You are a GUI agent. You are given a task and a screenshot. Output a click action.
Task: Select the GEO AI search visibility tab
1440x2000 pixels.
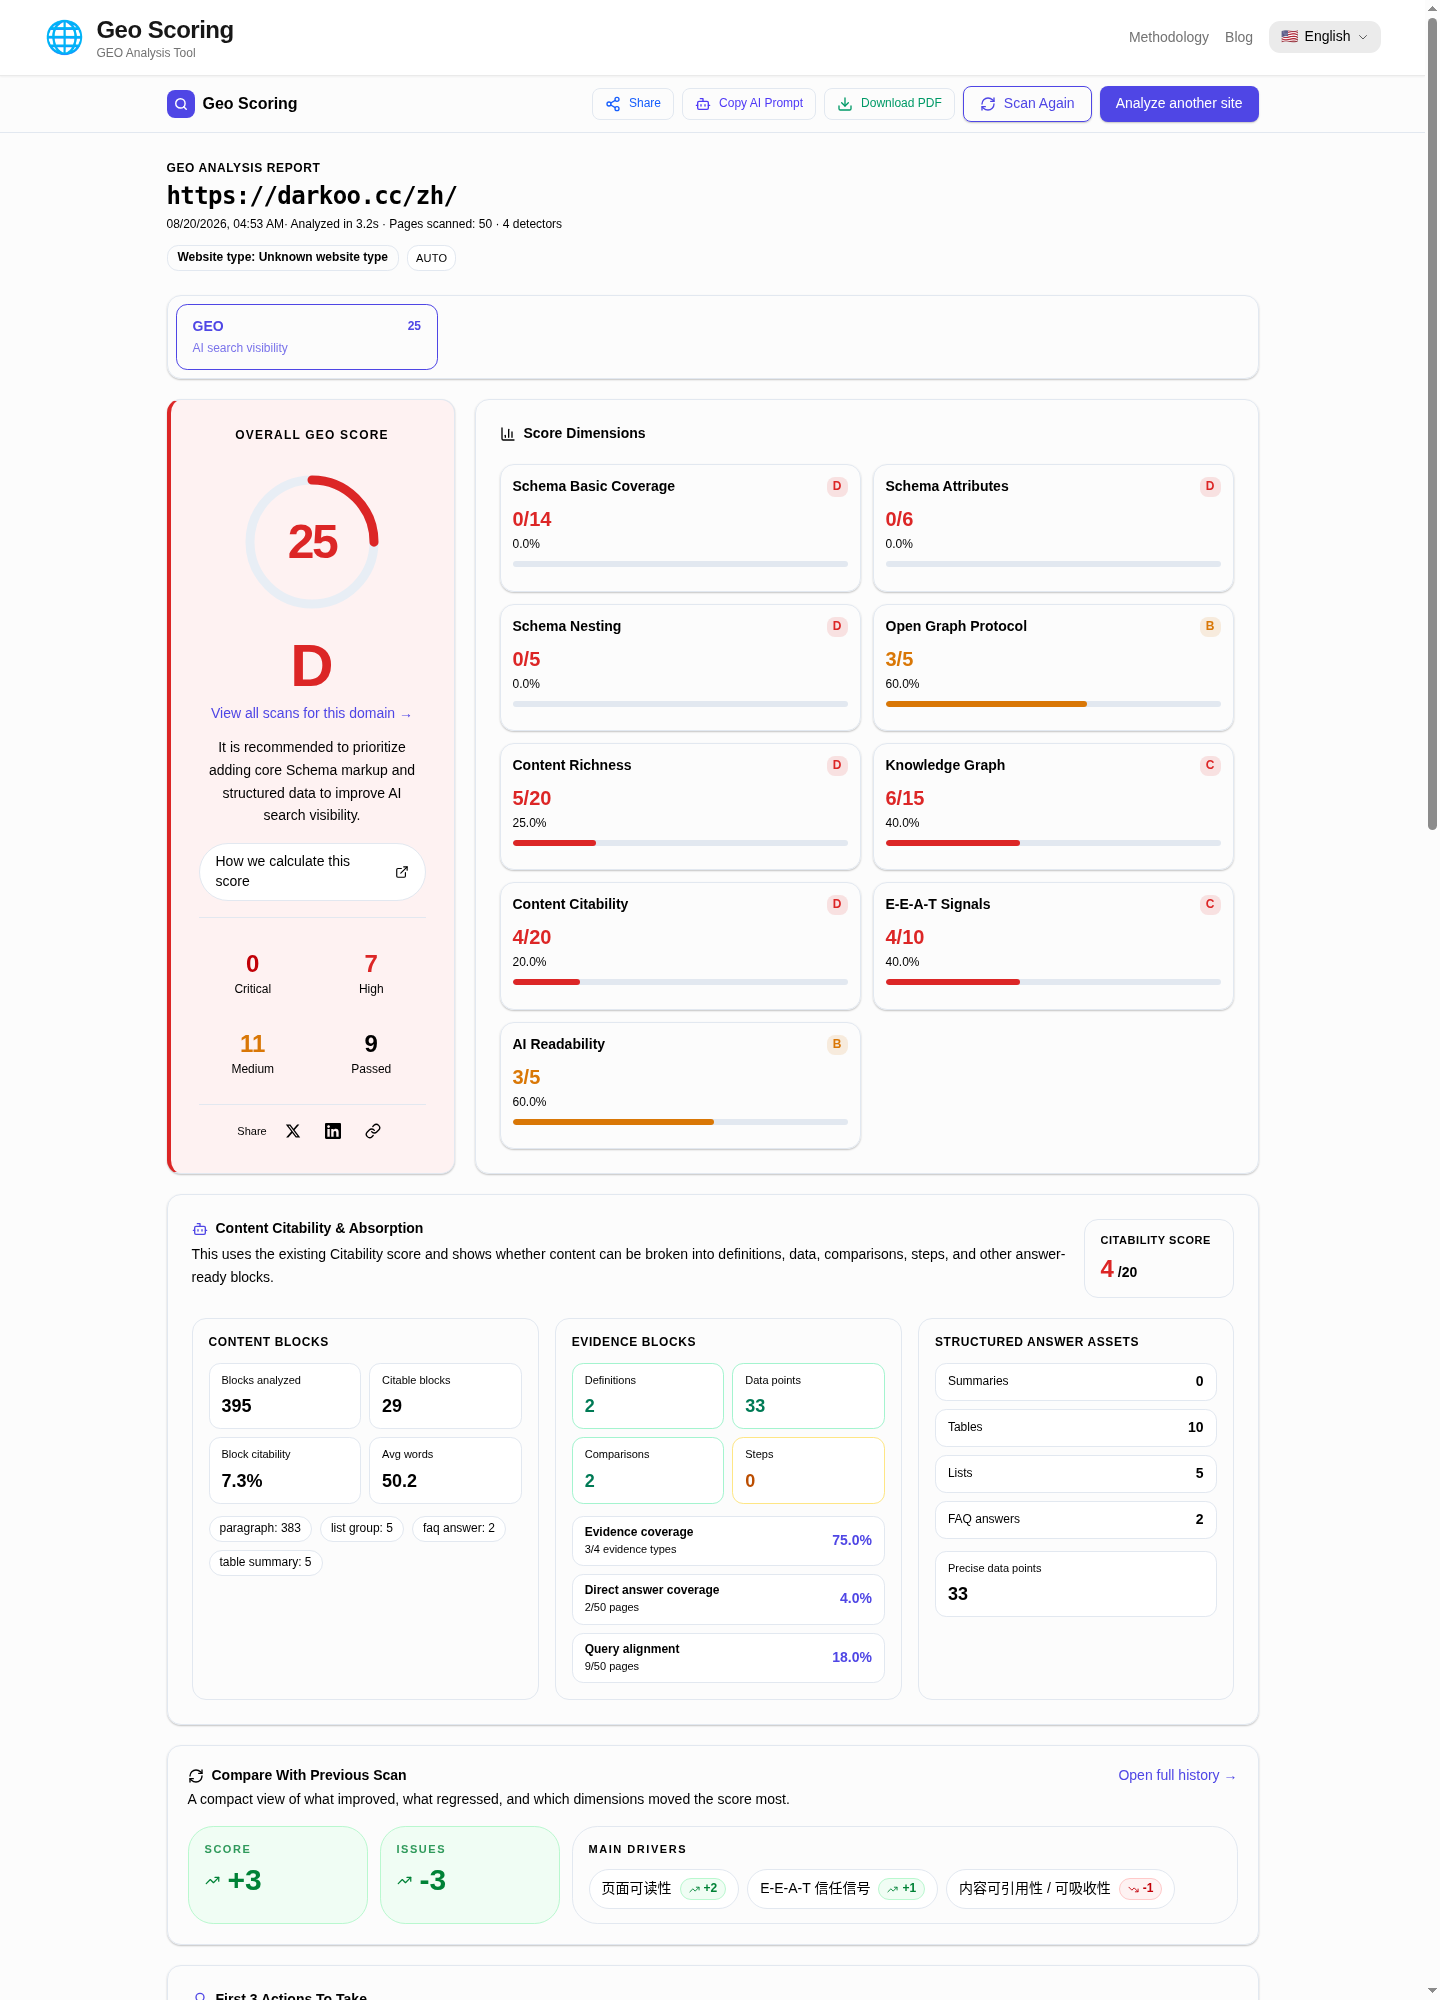pos(307,337)
